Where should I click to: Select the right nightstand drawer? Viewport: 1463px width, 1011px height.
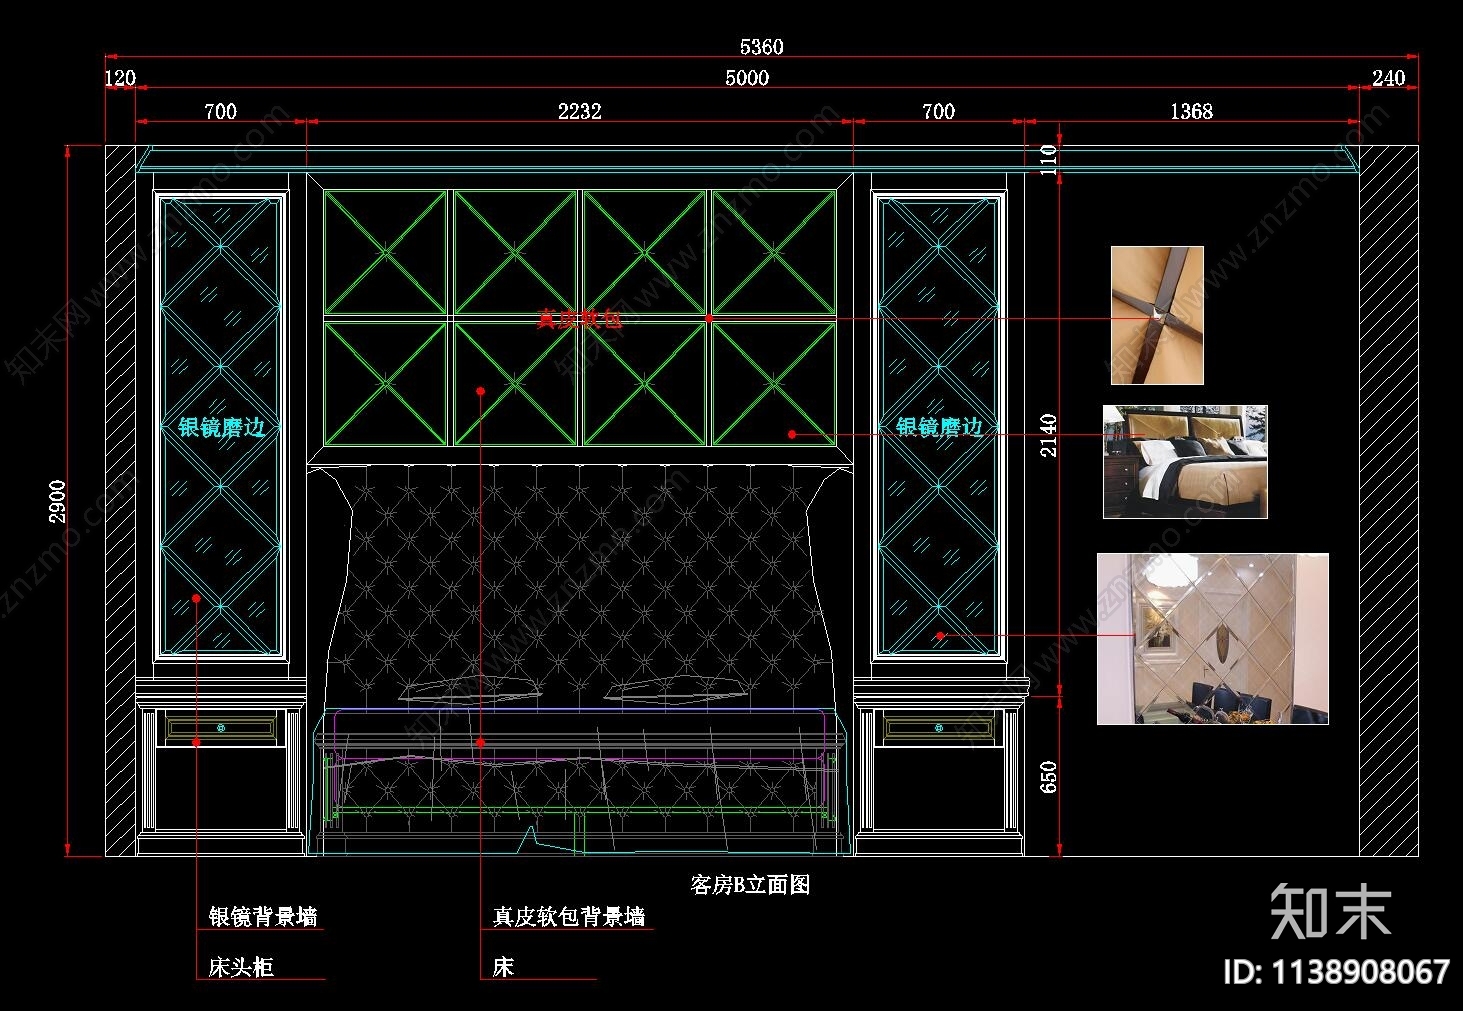(x=939, y=727)
